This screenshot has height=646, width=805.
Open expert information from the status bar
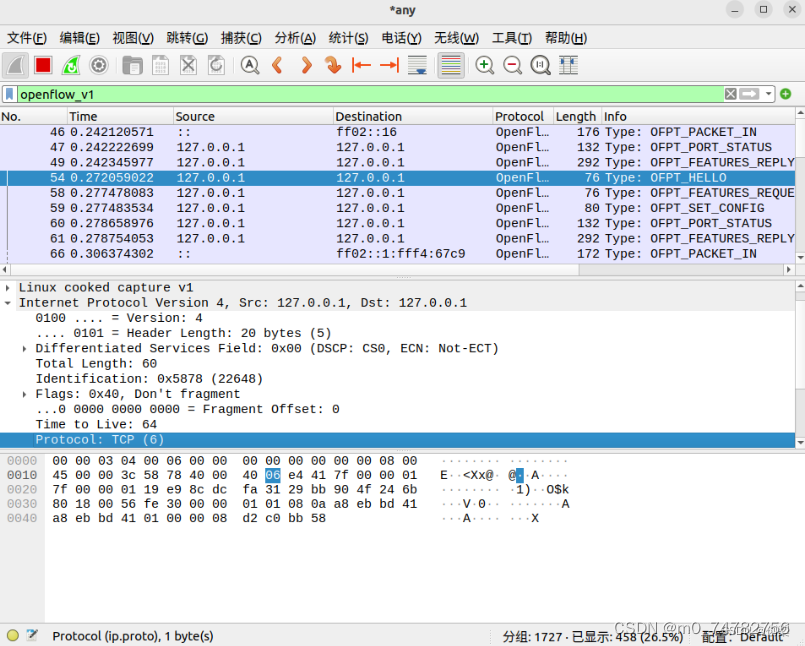point(13,635)
